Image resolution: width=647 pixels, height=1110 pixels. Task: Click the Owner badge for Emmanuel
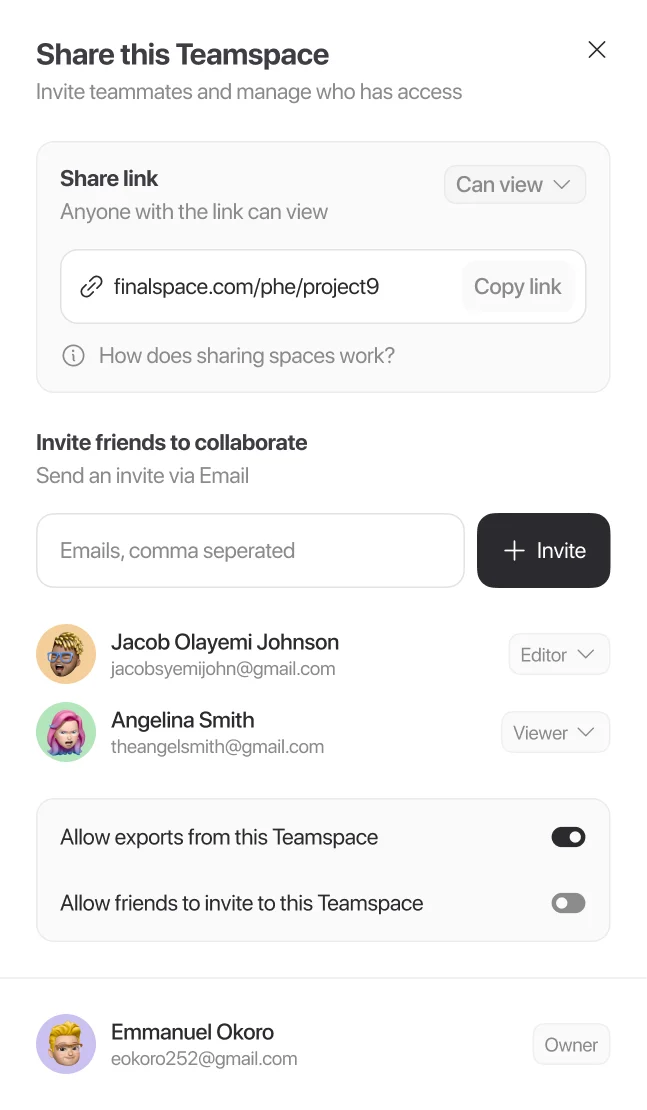click(571, 1045)
